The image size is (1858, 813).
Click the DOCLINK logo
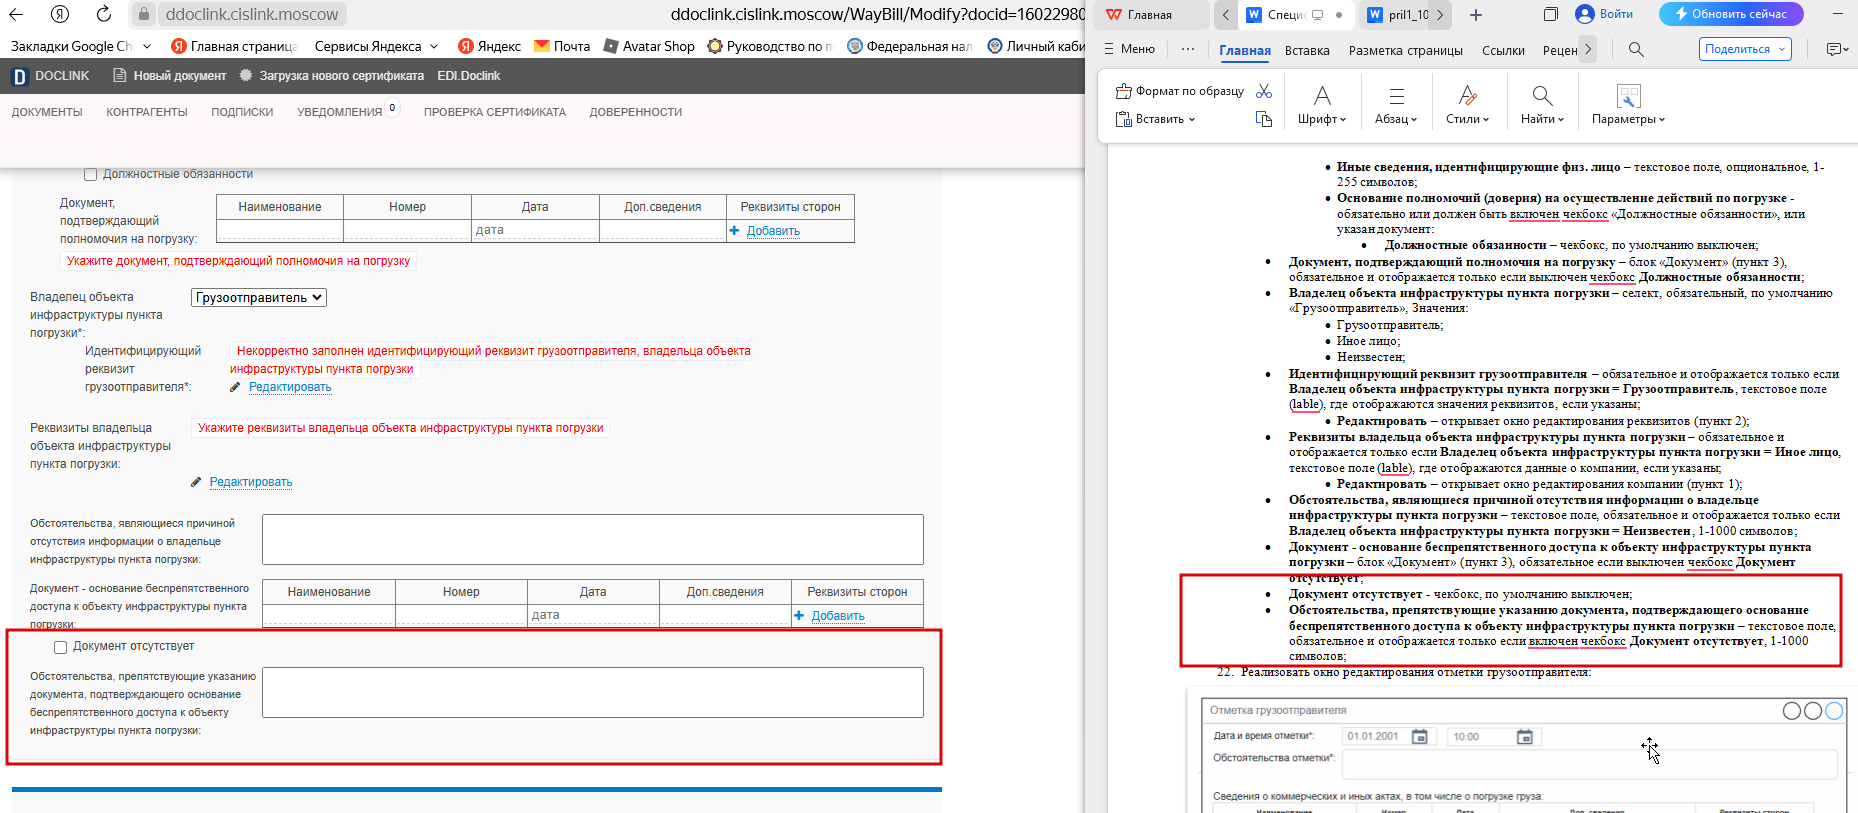point(51,76)
